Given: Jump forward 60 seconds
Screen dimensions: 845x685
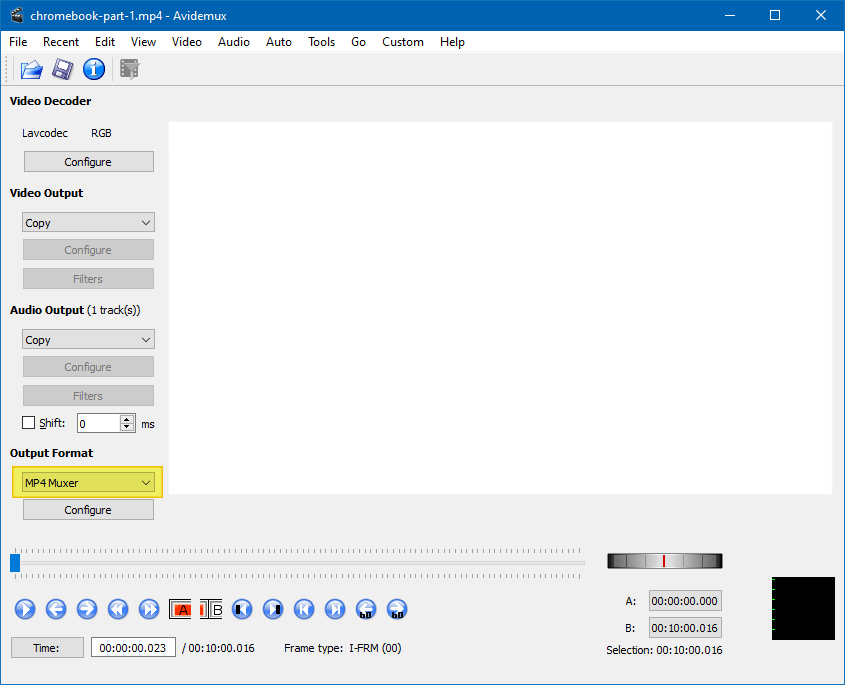Looking at the screenshot, I should [397, 610].
